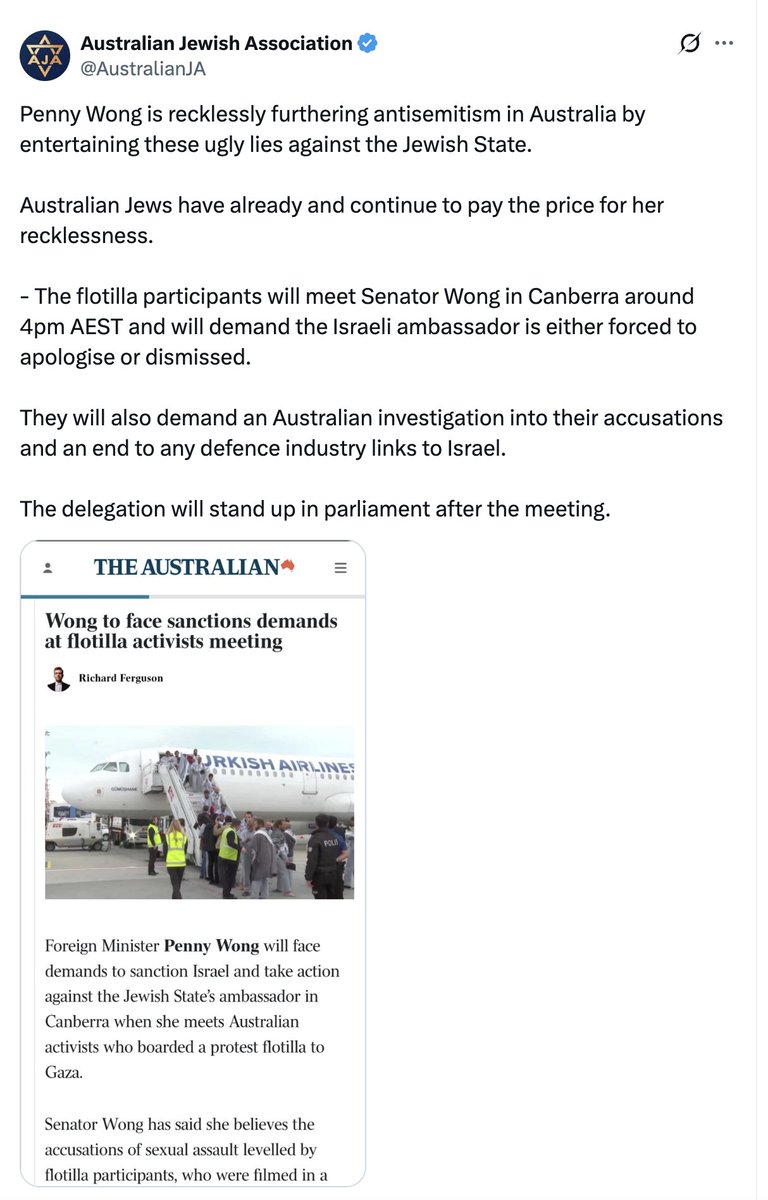Open the three-dot more options menu
Screen dimensions: 768x1200
tap(725, 43)
